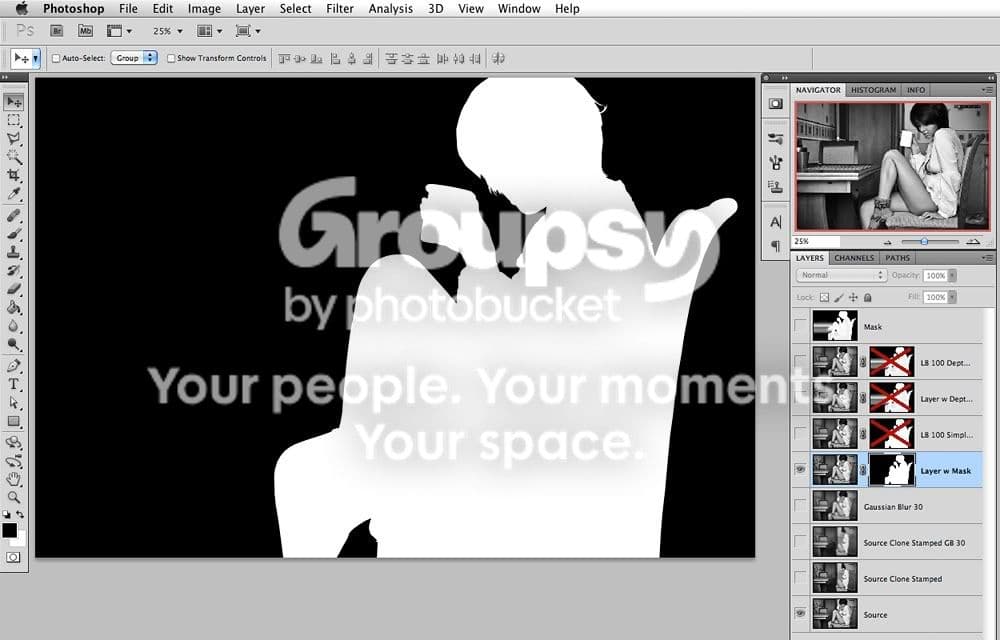Select the Rectangle shape tool

pyautogui.click(x=14, y=421)
